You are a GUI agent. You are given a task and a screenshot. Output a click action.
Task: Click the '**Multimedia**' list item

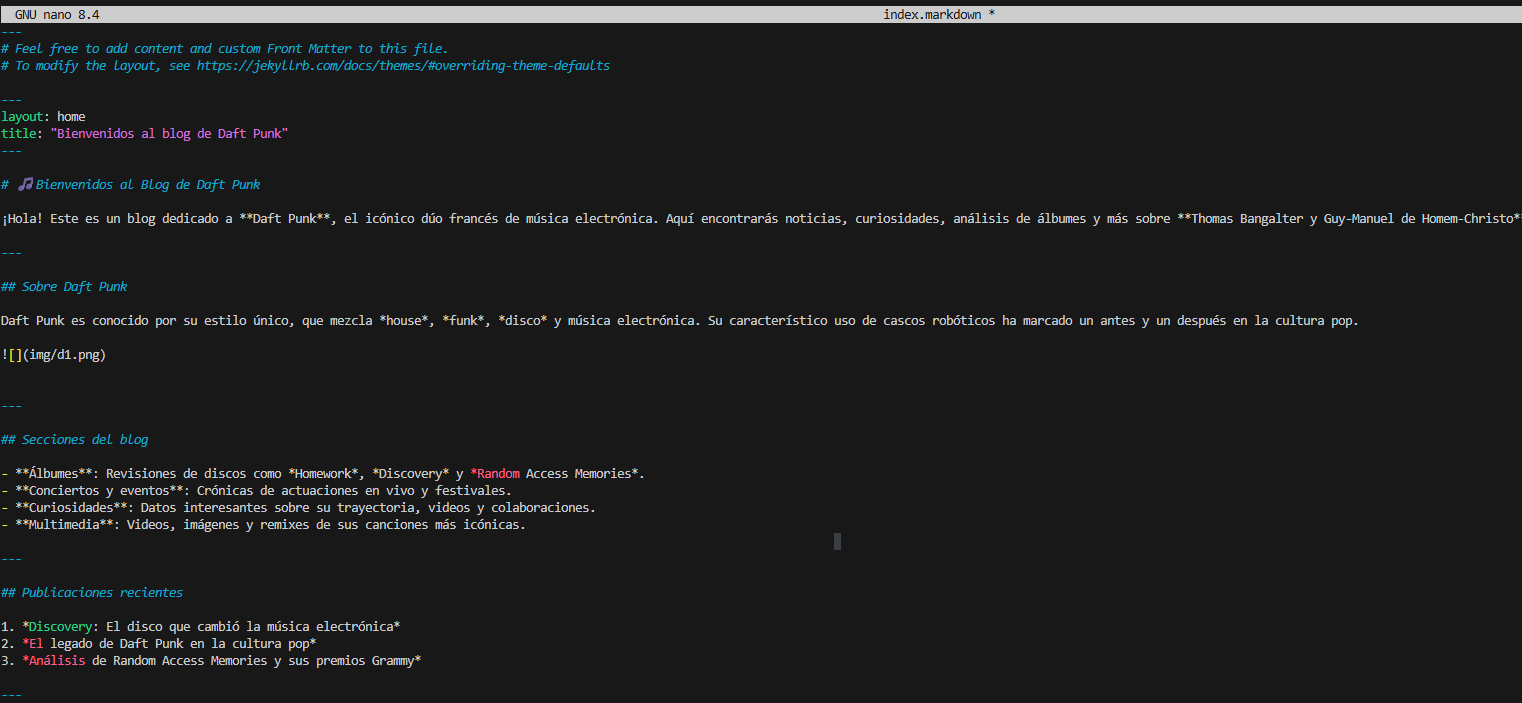click(64, 525)
